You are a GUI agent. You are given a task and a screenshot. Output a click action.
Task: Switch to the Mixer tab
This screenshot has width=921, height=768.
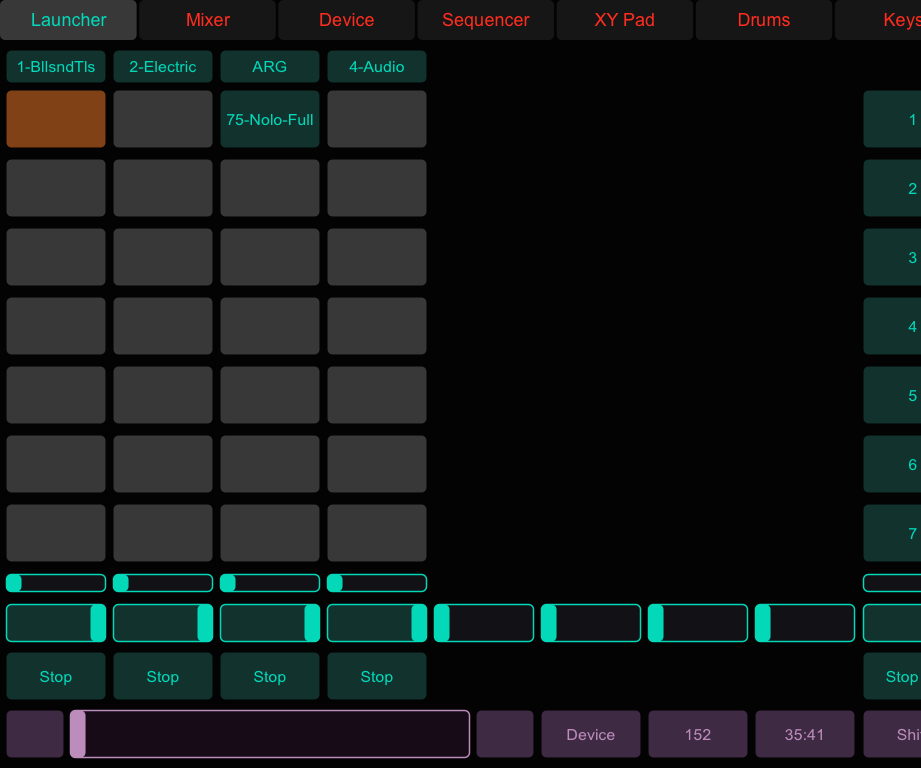[207, 19]
